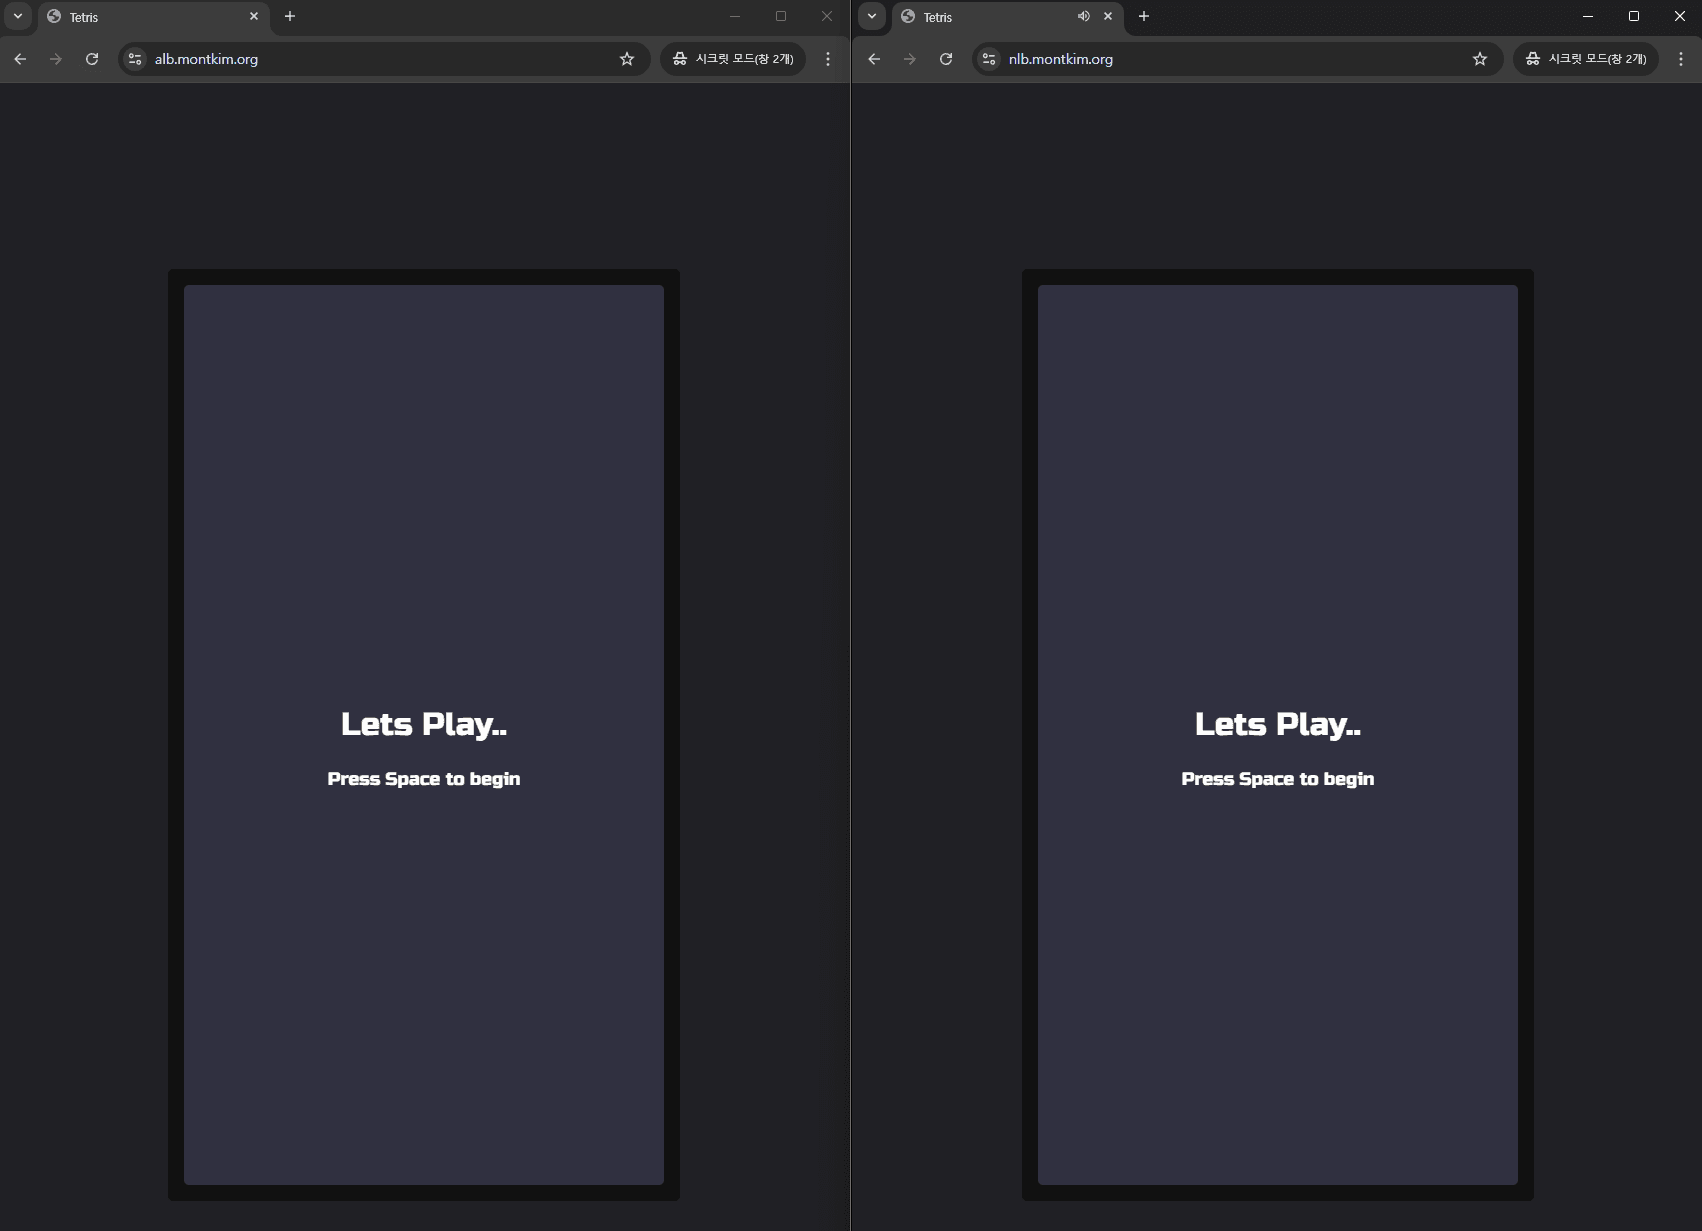Bookmark nlb.montkim.org with the star icon
Viewport: 1702px width, 1231px height.
[x=1480, y=59]
